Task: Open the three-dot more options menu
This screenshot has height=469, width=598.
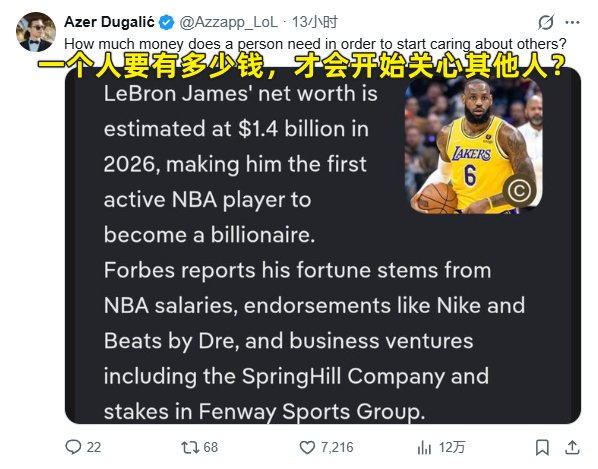Action: 572,22
